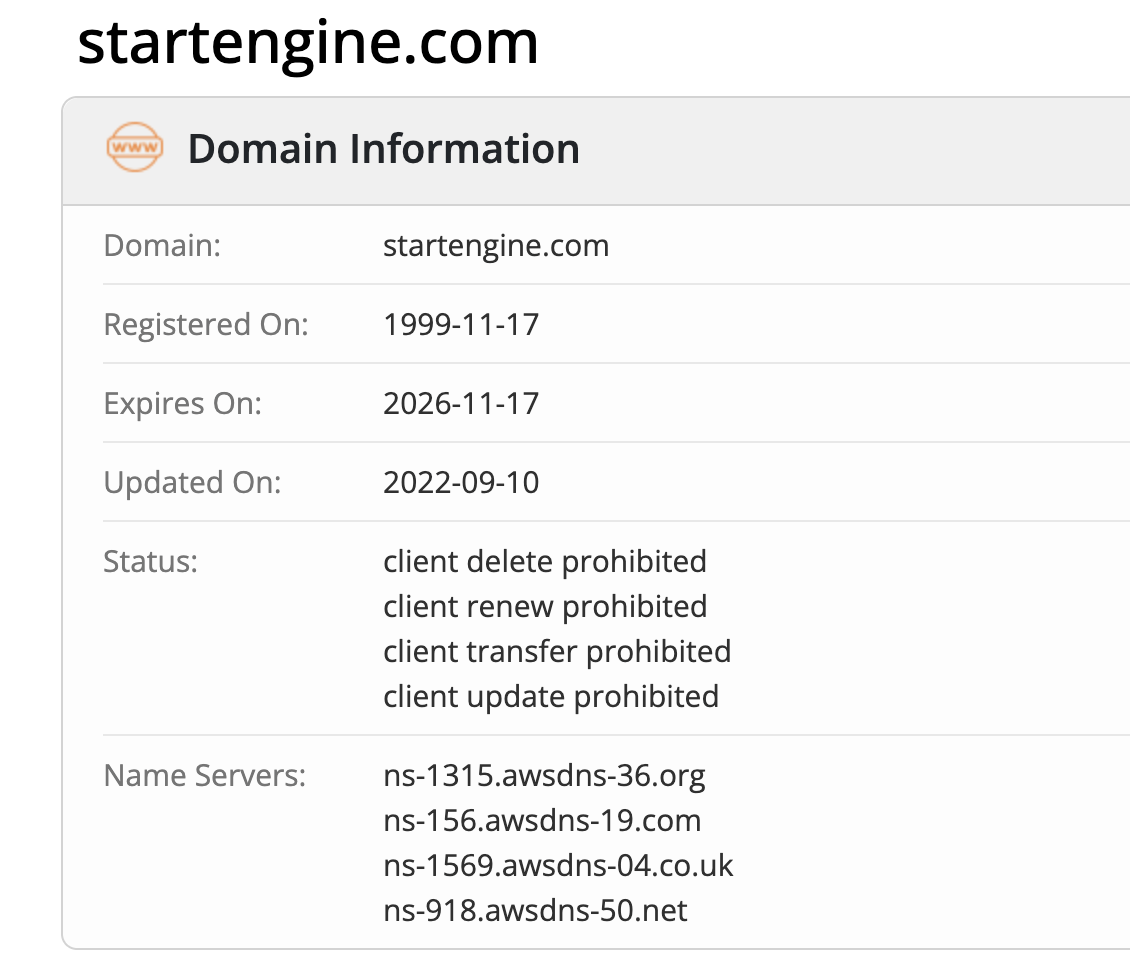Click the Registered On: label
This screenshot has height=962, width=1130.
(206, 324)
